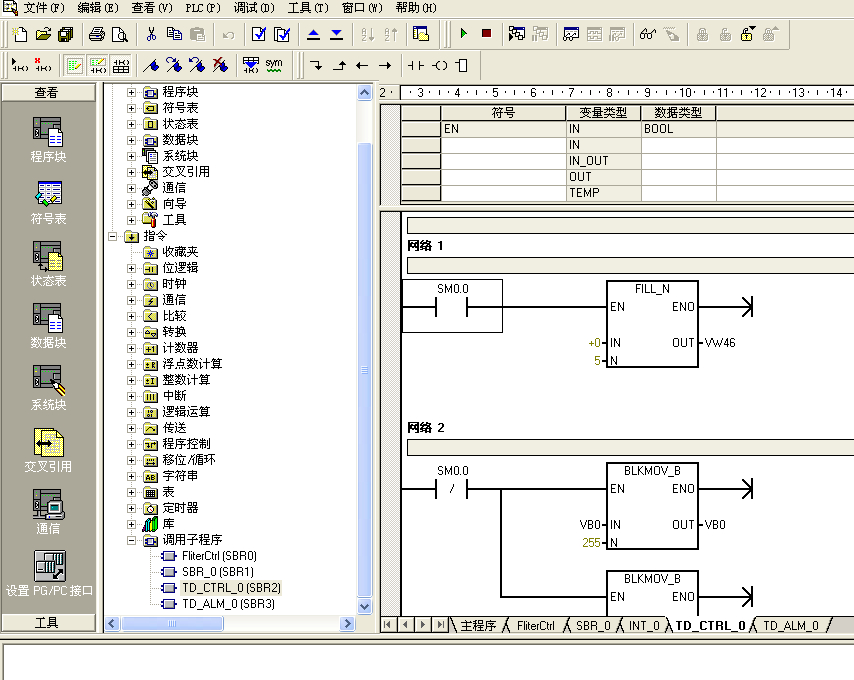854x680 pixels.
Task: Insert a contact from the ladder toolbar
Action: click(x=416, y=66)
